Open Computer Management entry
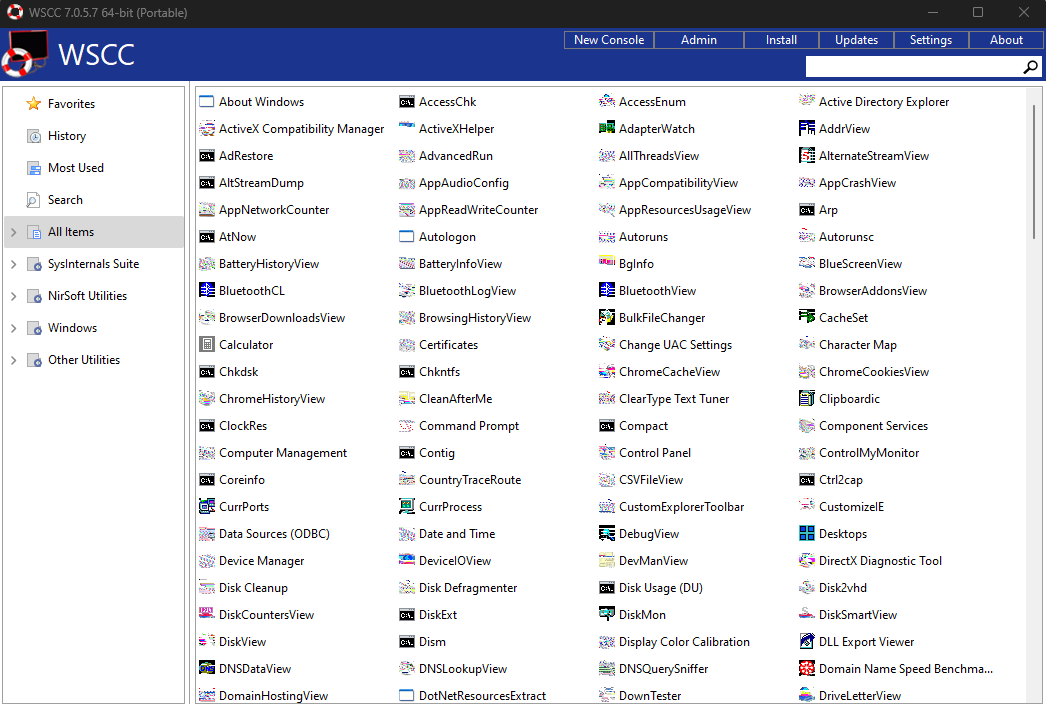The height and width of the screenshot is (704, 1046). coord(283,452)
